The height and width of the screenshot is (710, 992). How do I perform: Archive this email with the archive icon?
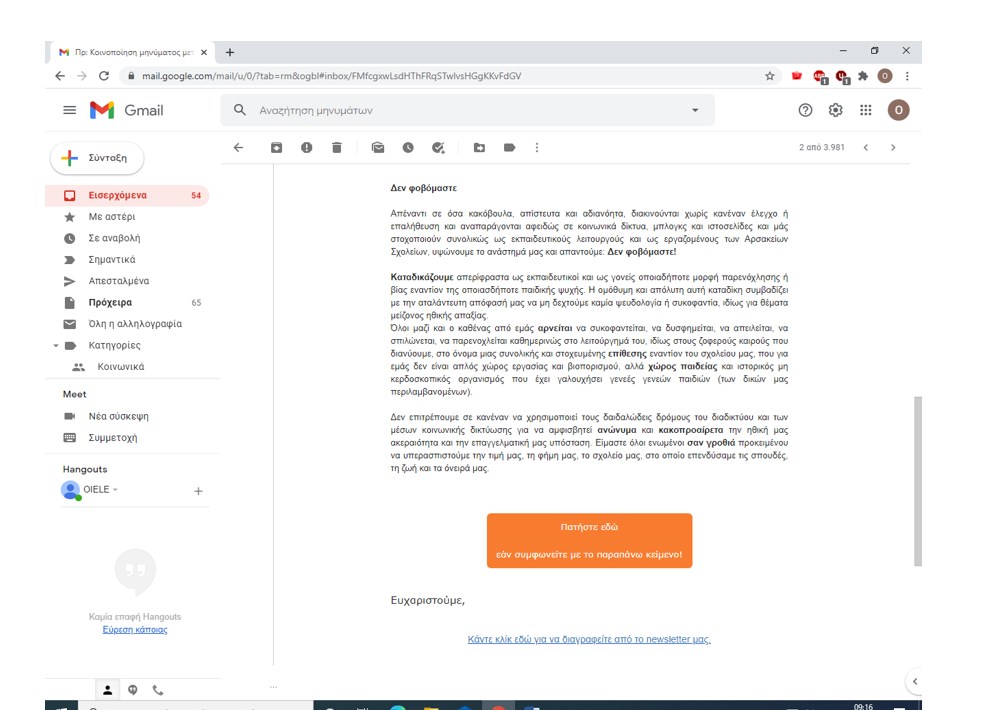(x=276, y=148)
